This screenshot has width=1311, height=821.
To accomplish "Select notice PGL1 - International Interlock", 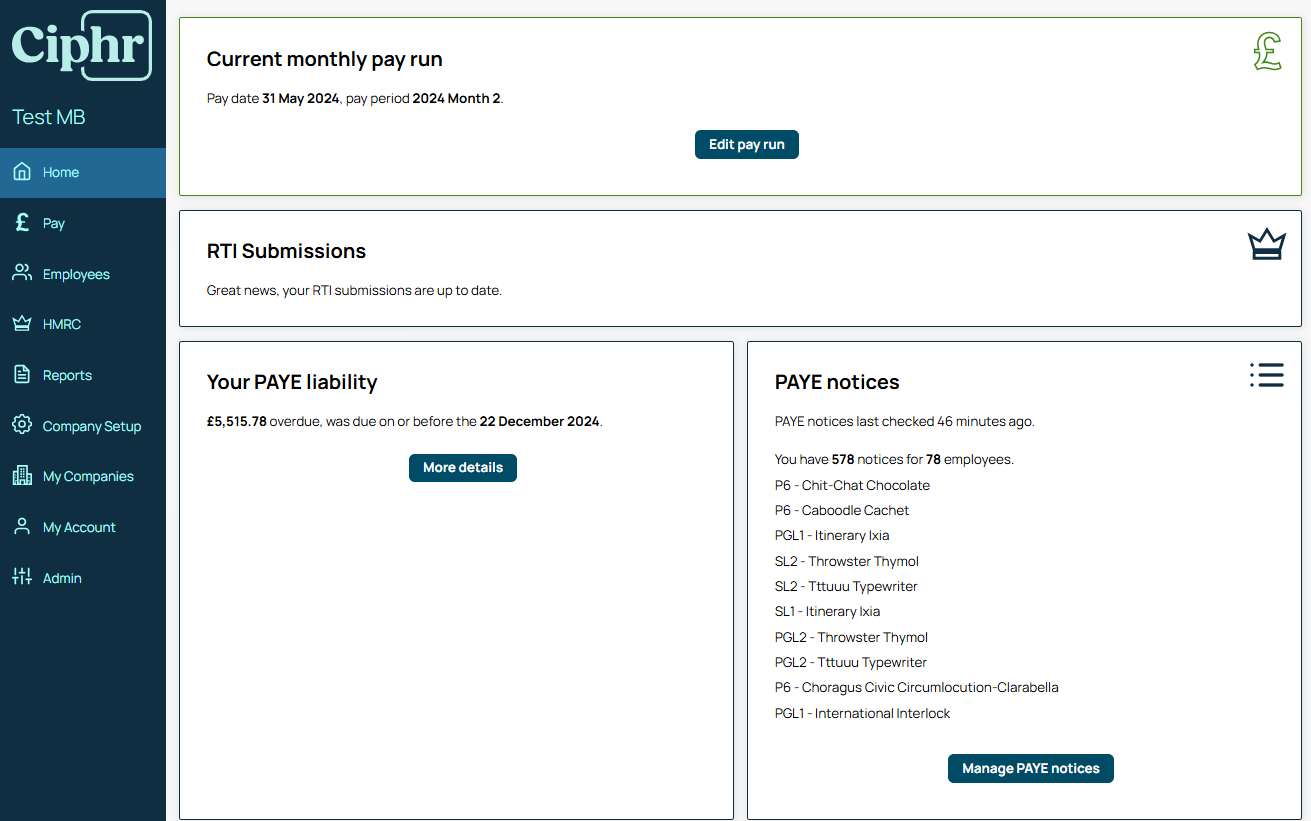I will (x=862, y=713).
